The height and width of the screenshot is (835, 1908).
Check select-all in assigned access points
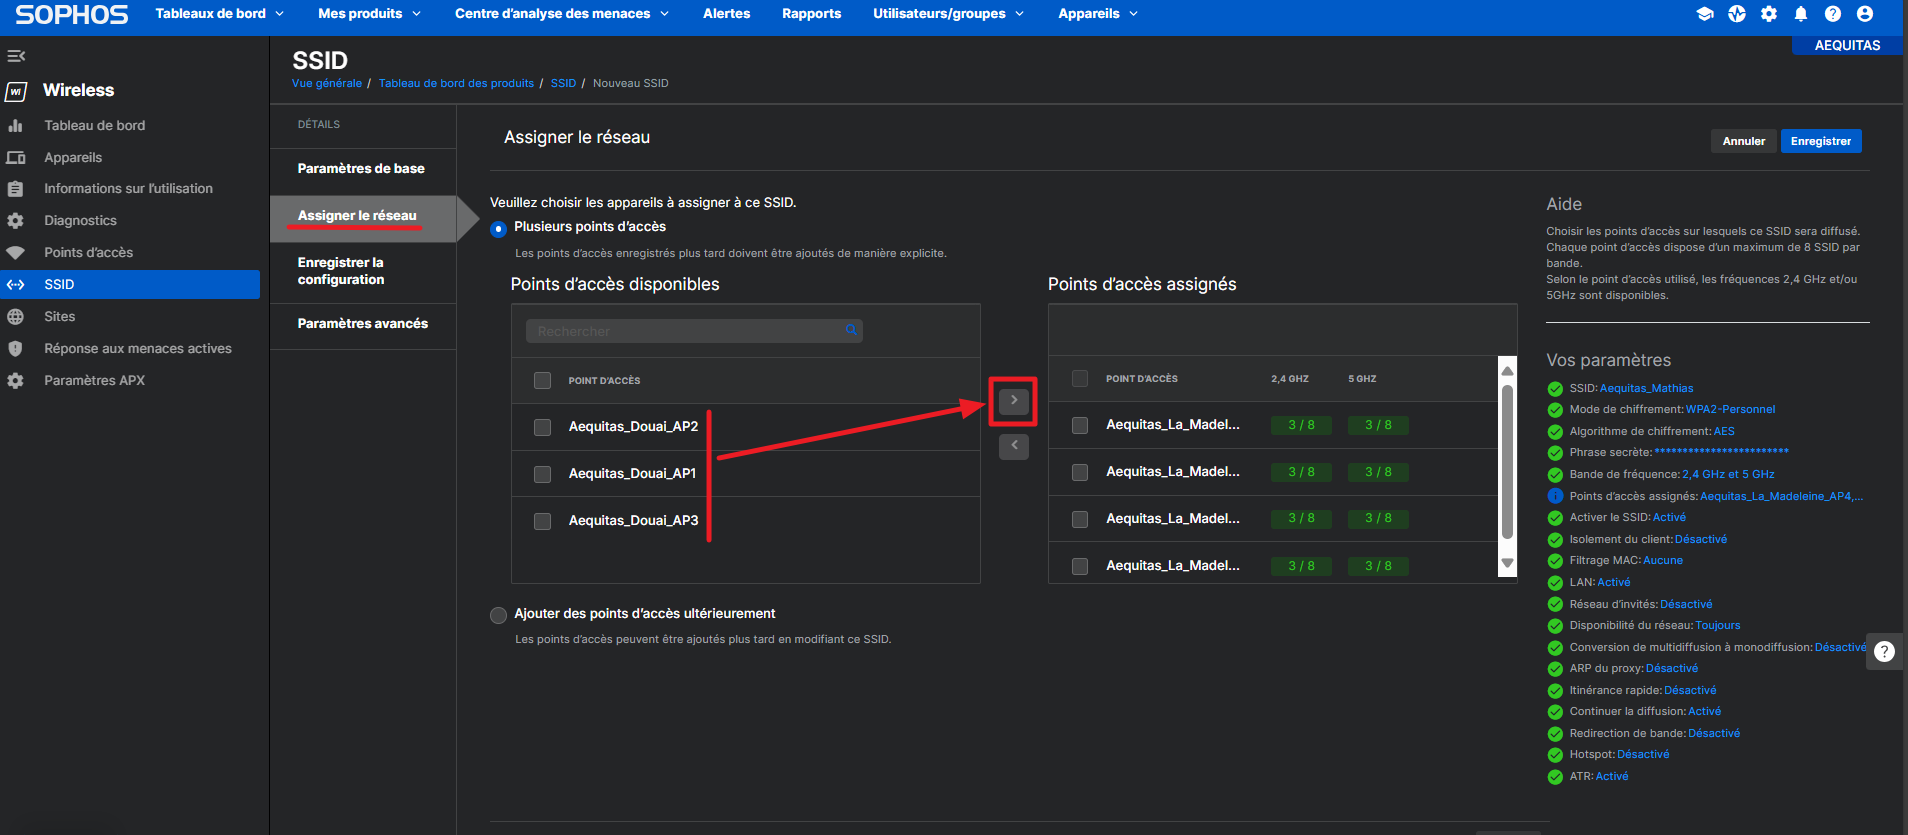(1080, 379)
